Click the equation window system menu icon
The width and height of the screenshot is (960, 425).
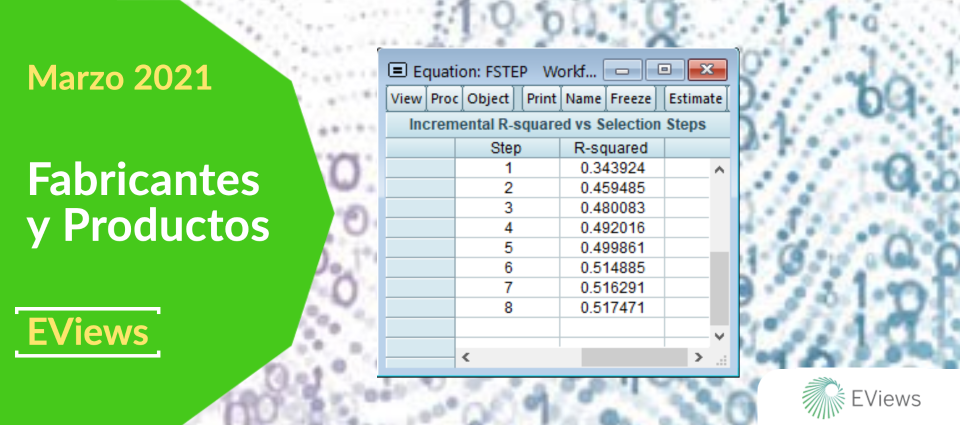[398, 70]
